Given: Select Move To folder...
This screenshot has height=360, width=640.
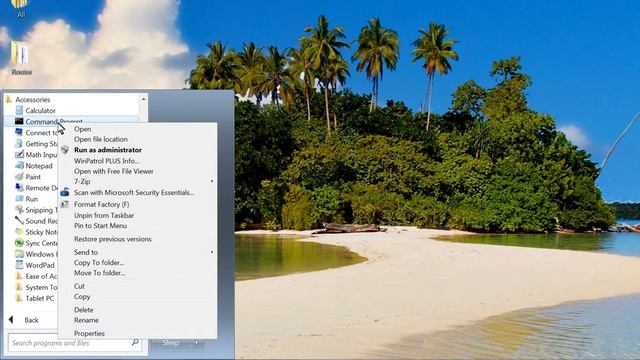Looking at the screenshot, I should (100, 273).
